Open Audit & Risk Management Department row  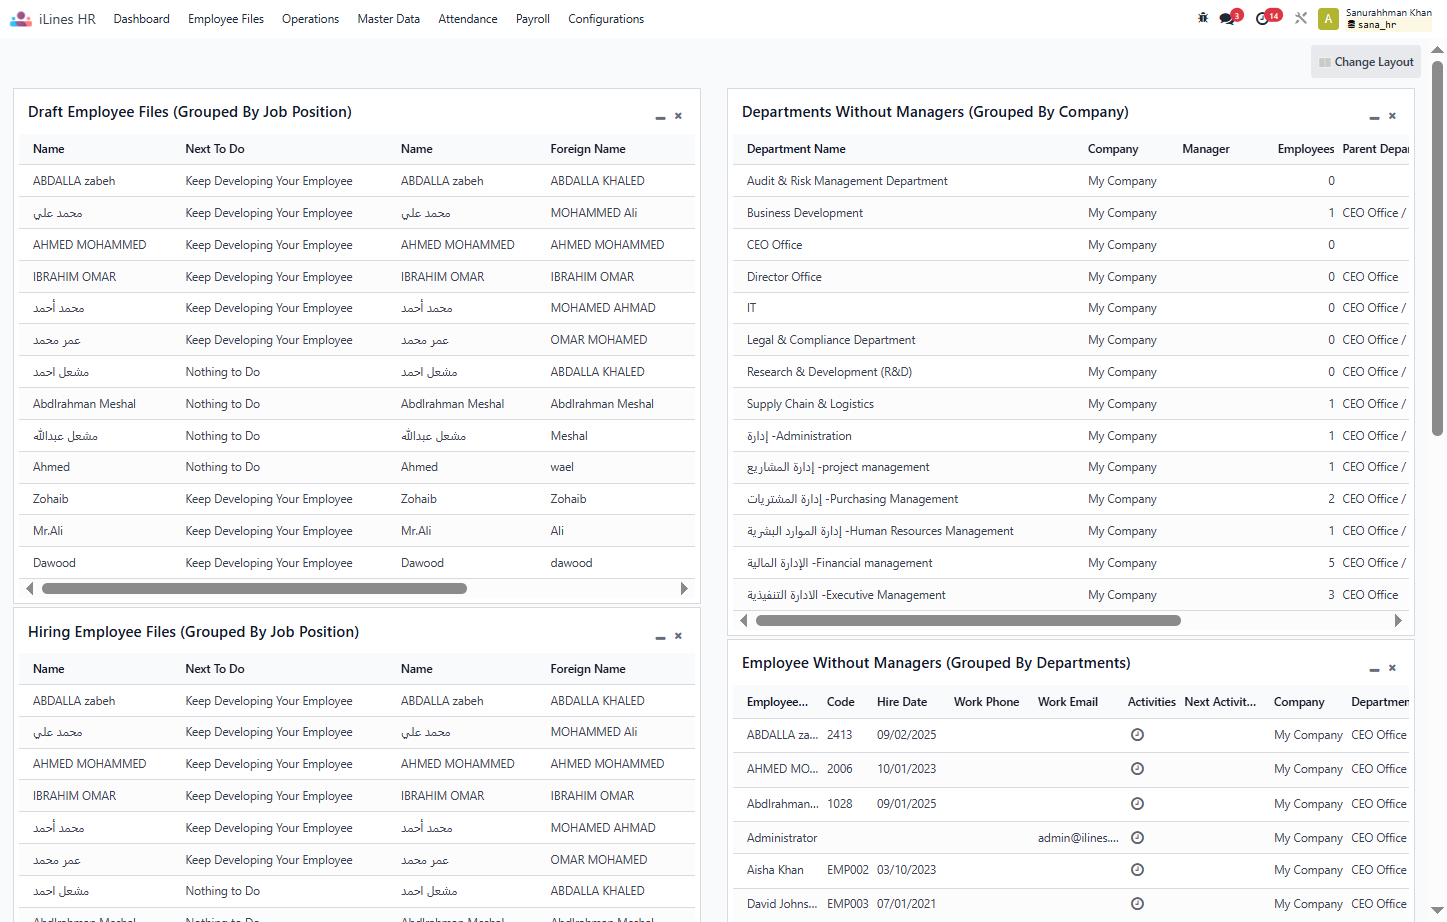1073,181
